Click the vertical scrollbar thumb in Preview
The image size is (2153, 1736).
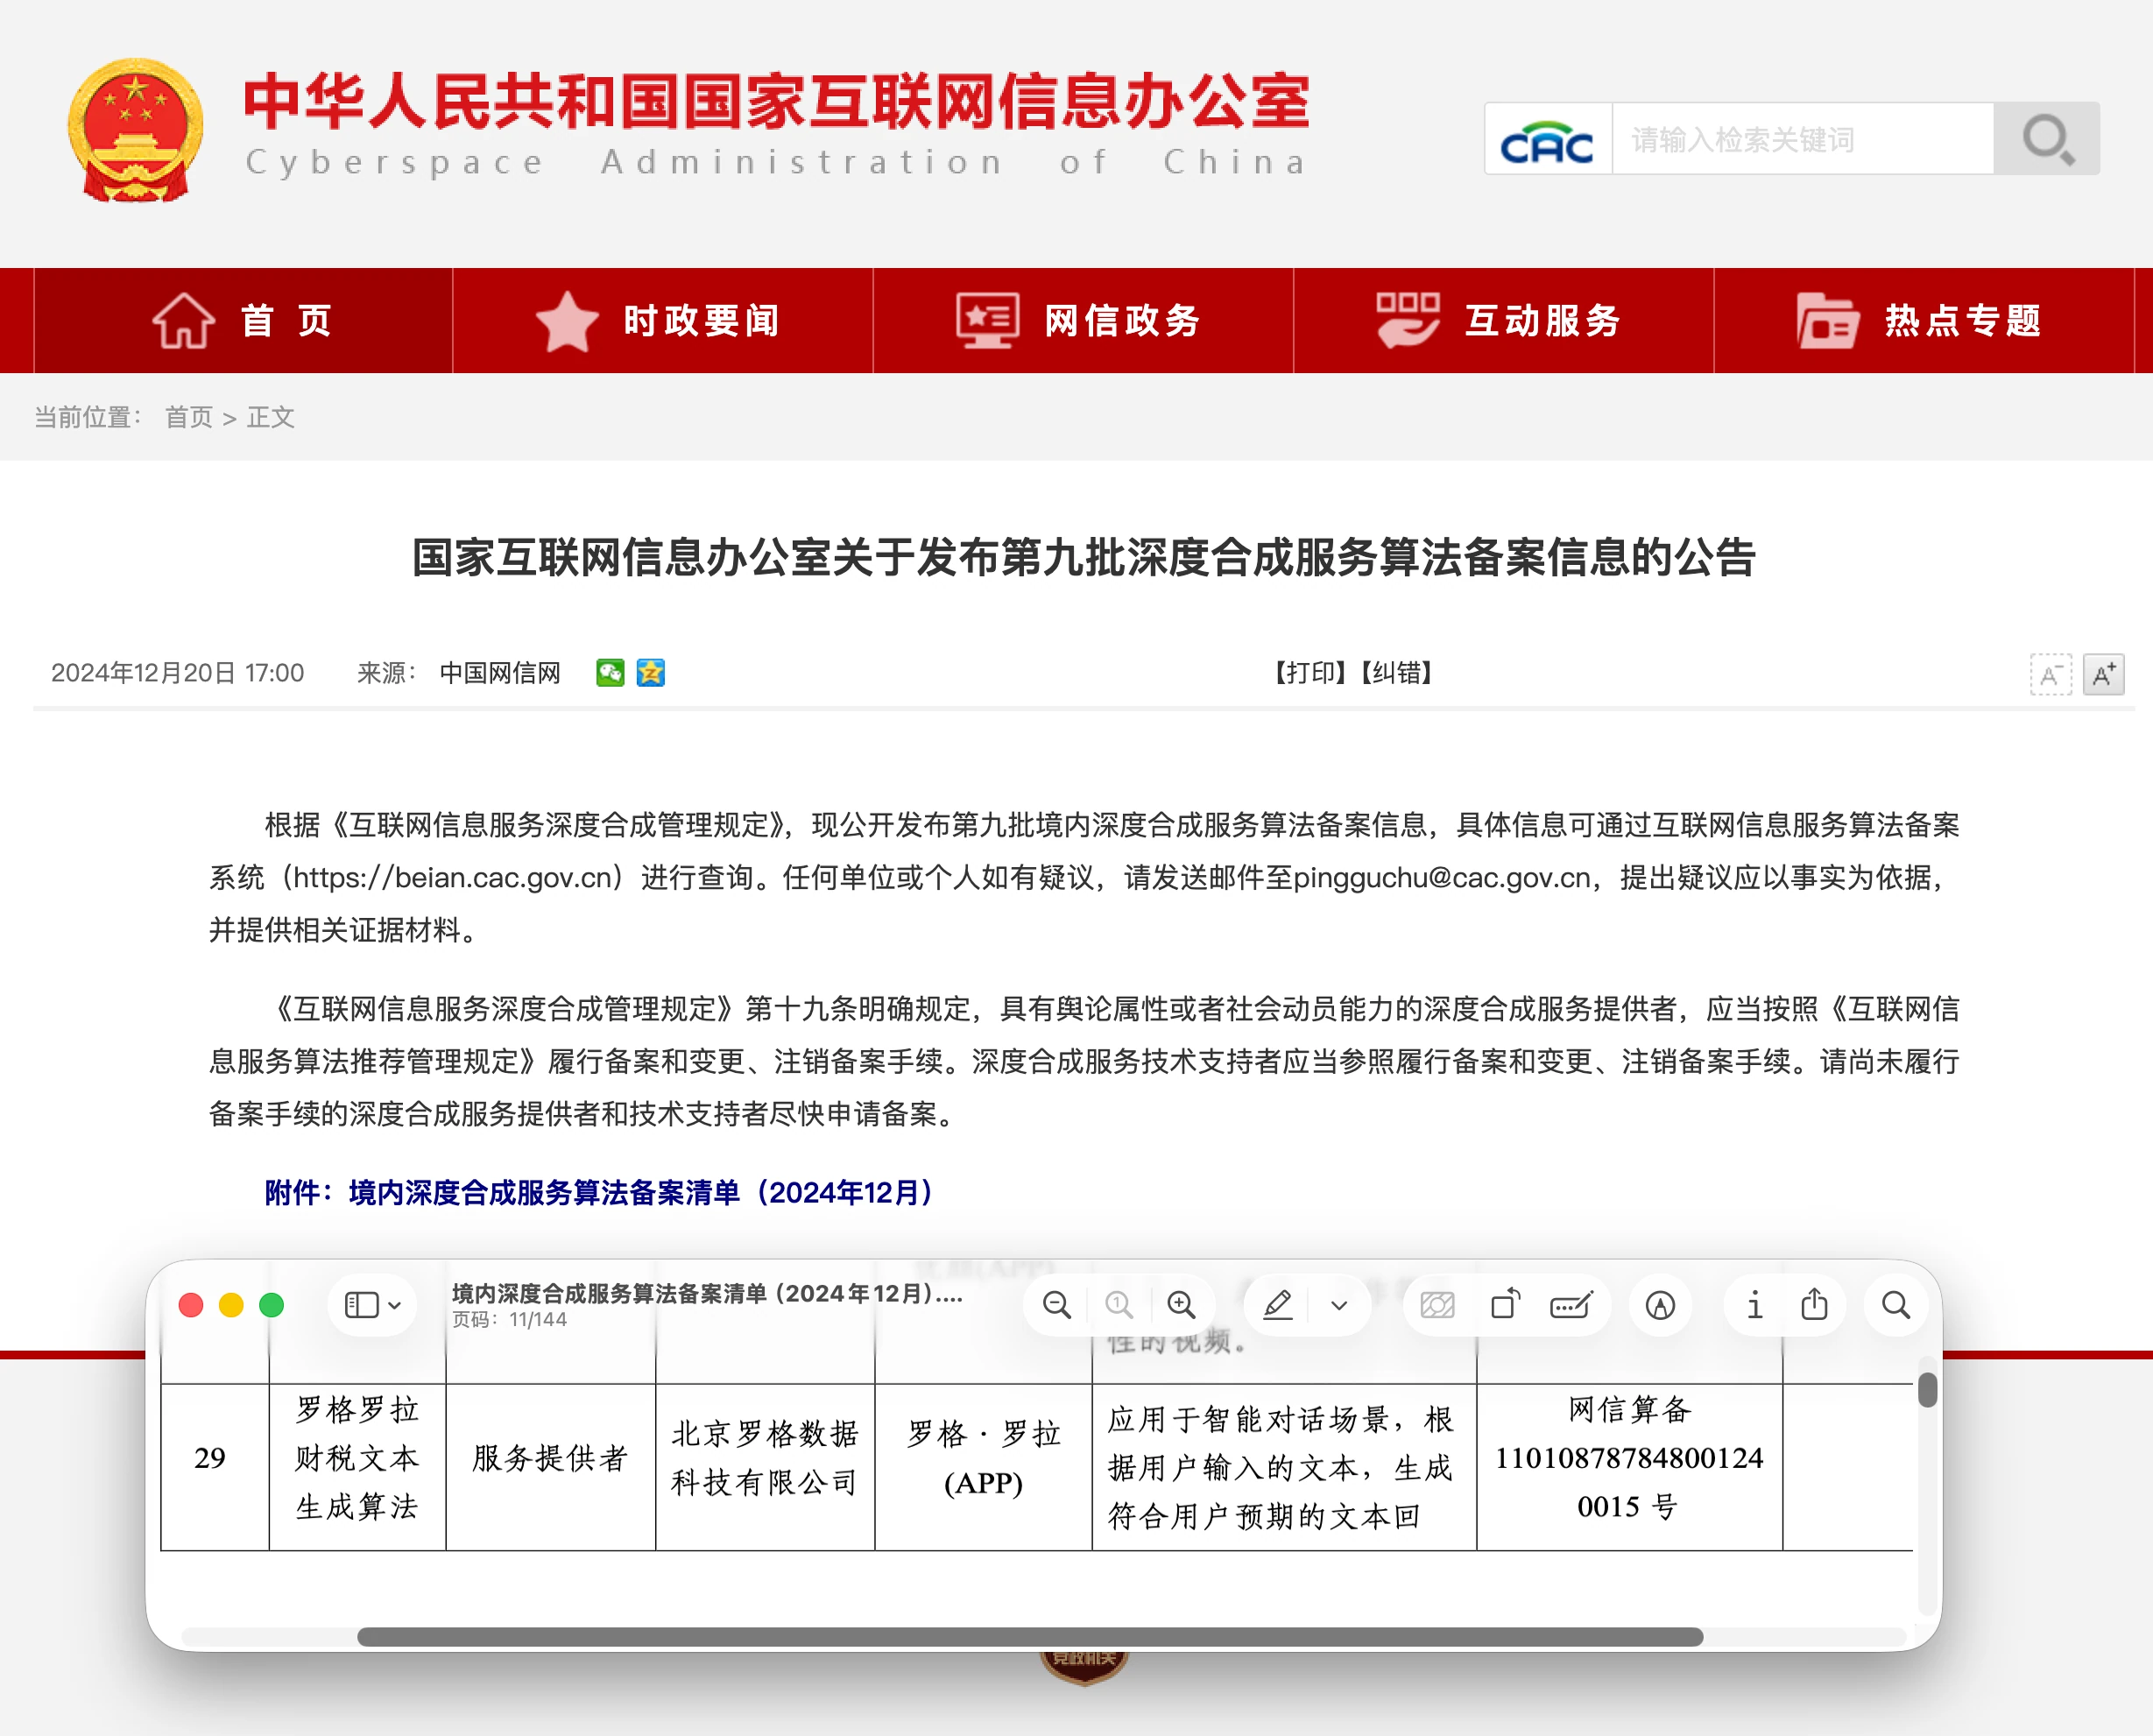tap(1928, 1390)
